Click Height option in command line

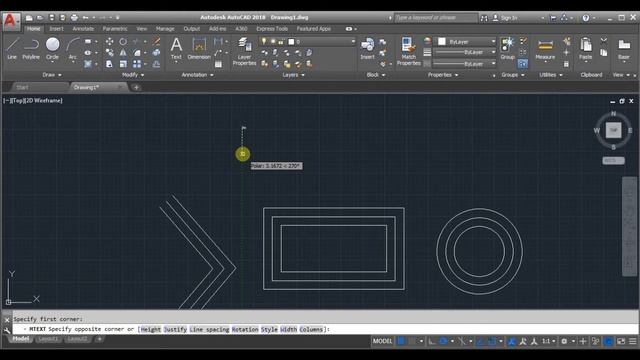coord(151,329)
